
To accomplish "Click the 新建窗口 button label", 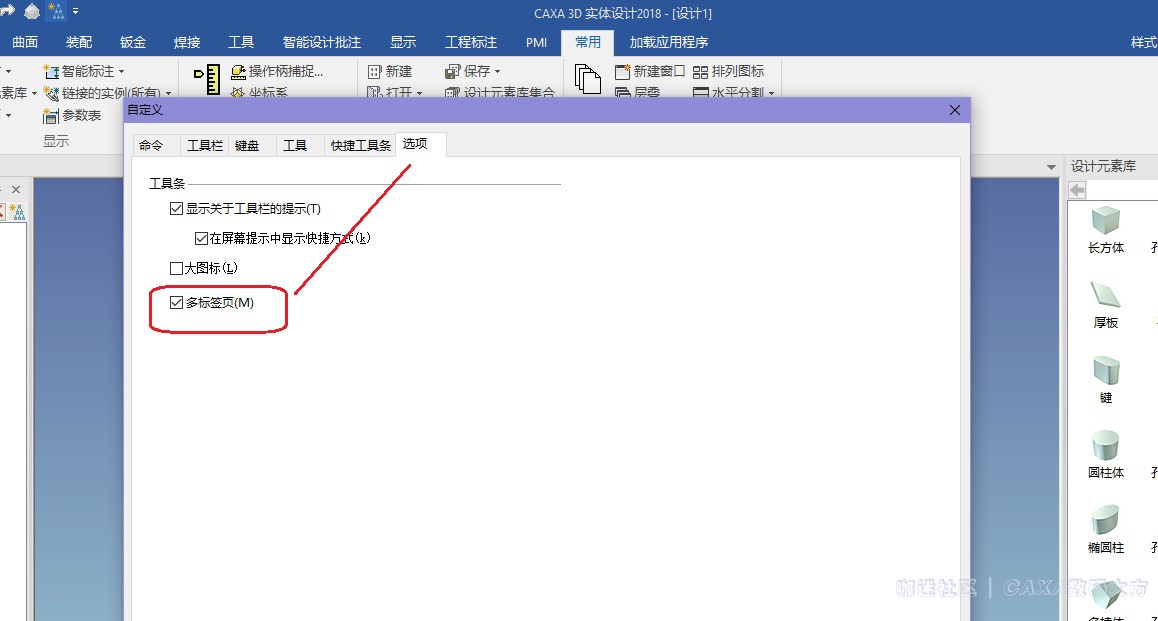I will 659,72.
